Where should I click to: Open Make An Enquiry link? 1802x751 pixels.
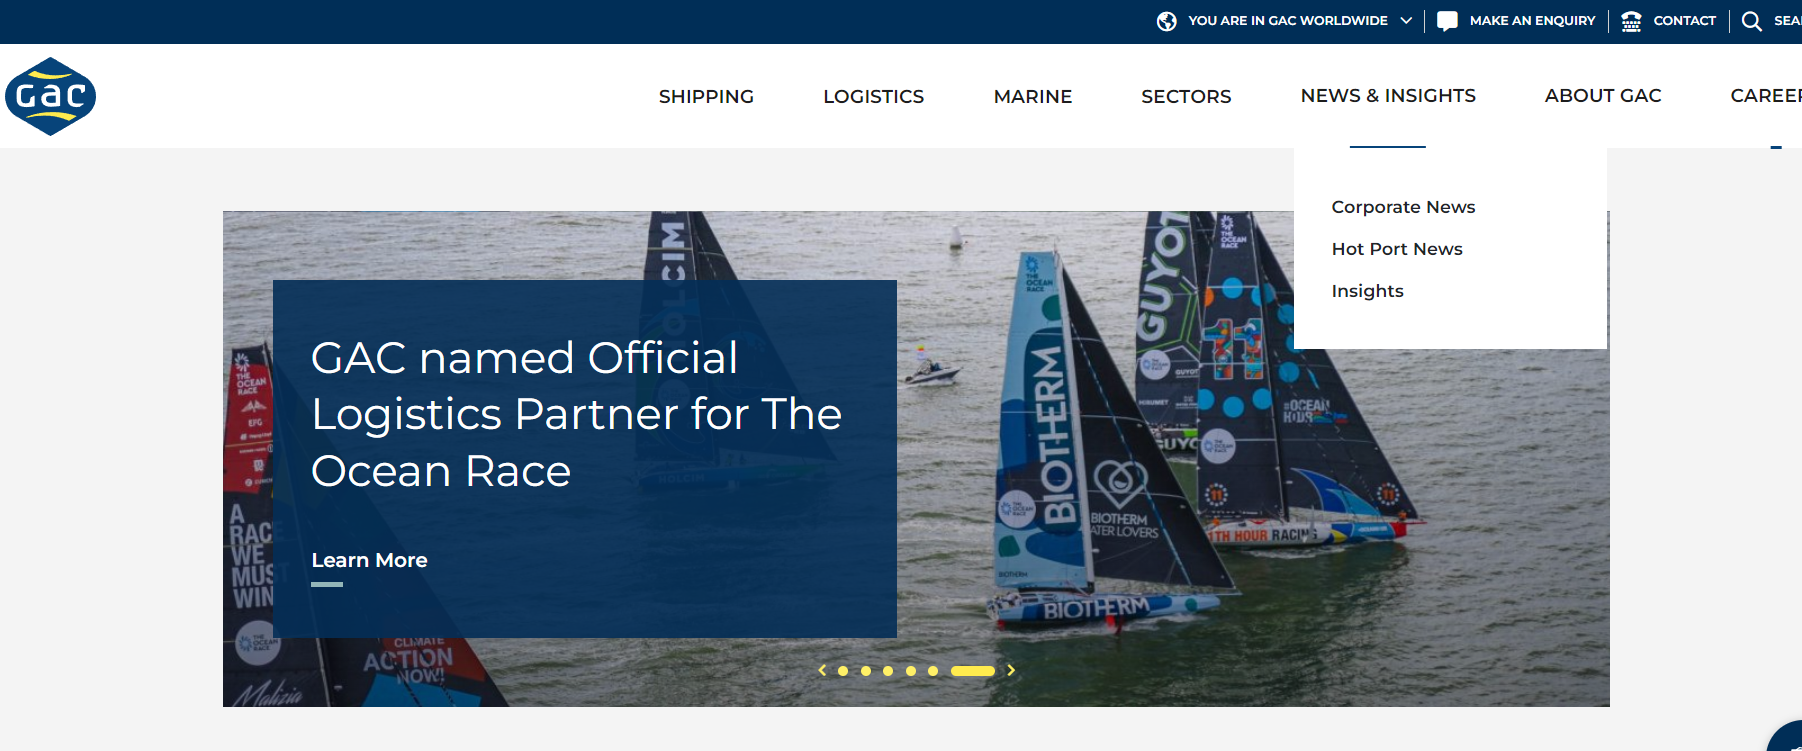pos(1532,21)
